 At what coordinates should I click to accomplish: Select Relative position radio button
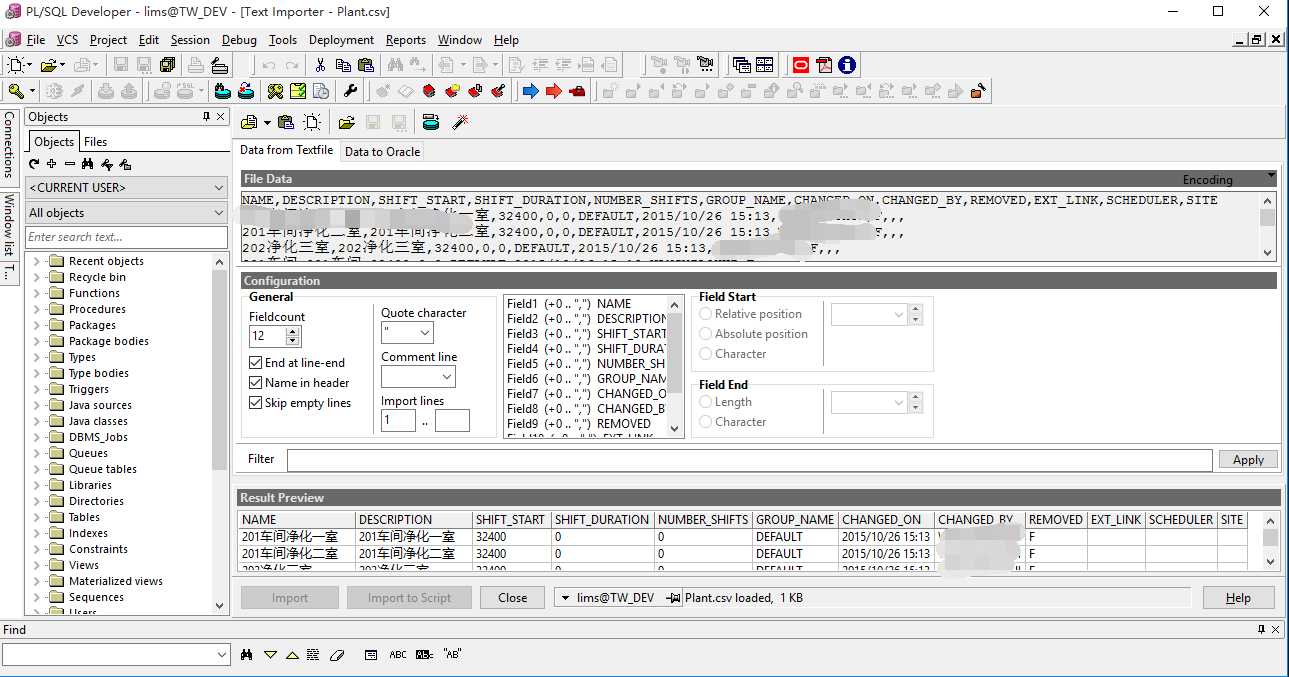[706, 314]
